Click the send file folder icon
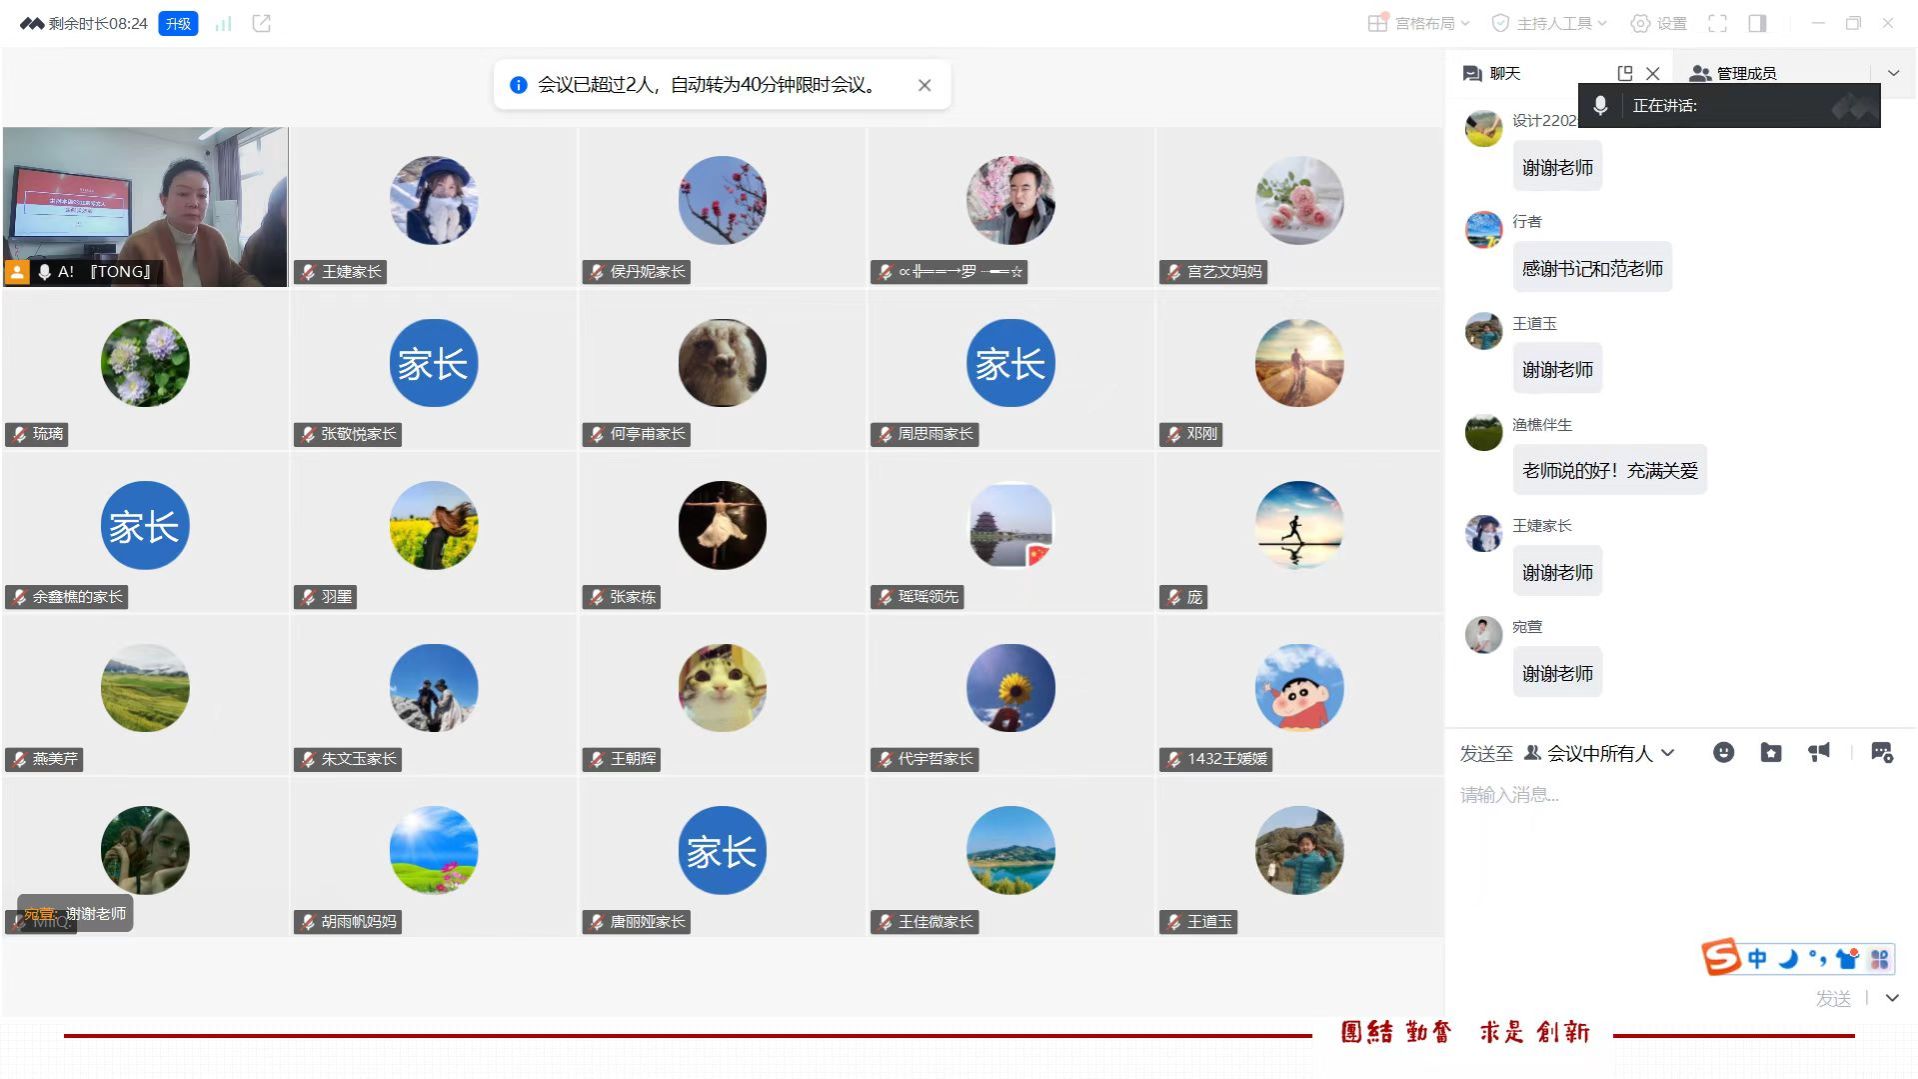Screen dimensions: 1918x1079 pos(1771,753)
